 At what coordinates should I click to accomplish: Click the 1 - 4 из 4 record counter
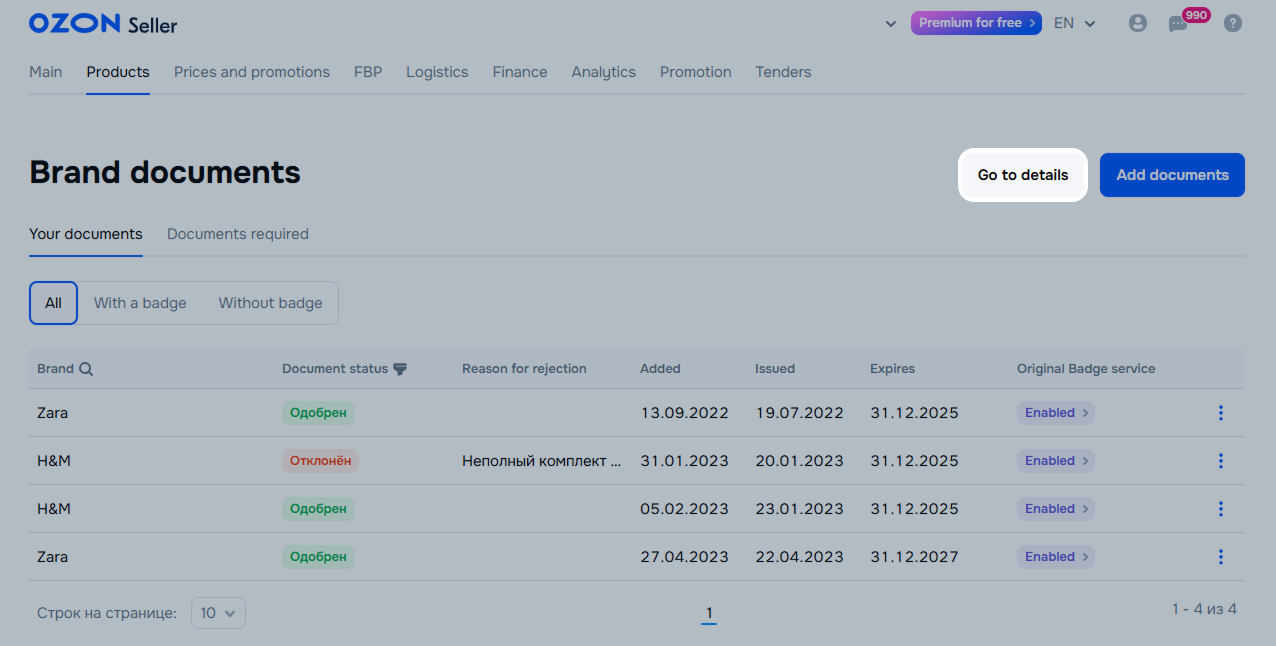[x=1205, y=609]
